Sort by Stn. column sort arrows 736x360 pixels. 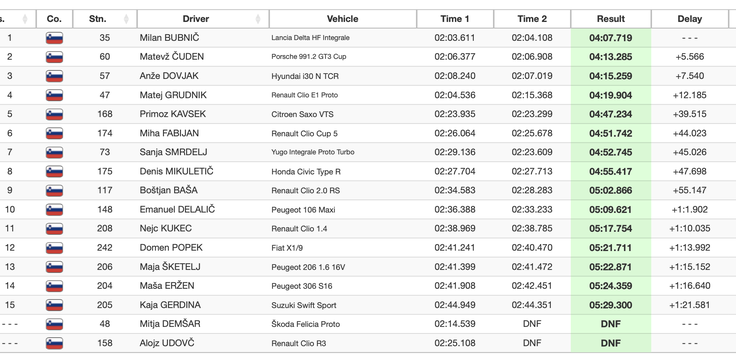click(126, 19)
